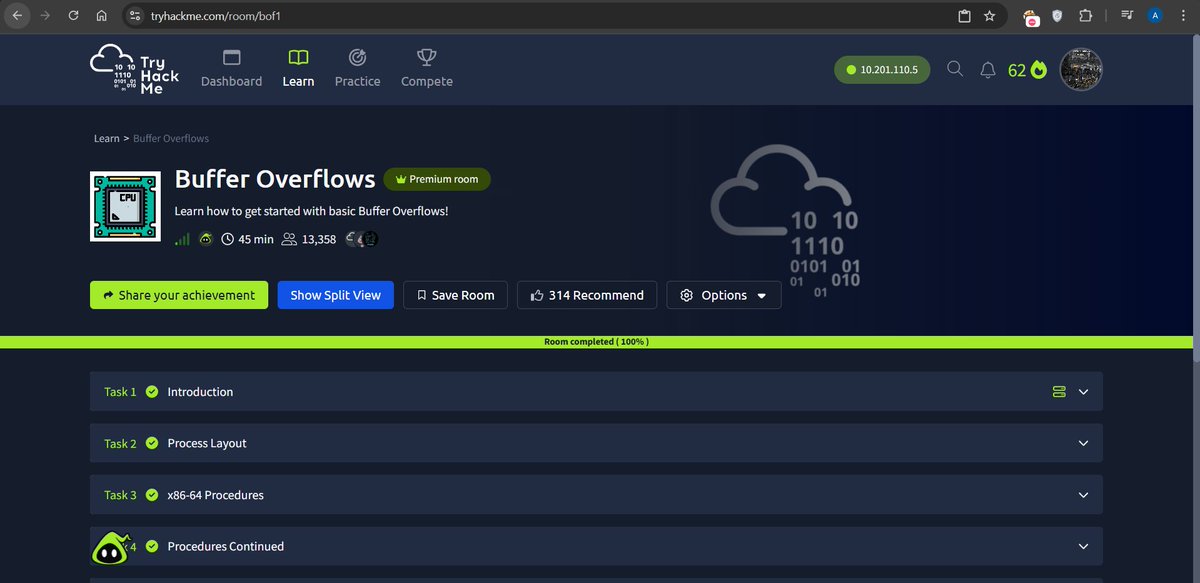Open the Practice menu
This screenshot has width=1200, height=583.
357,68
